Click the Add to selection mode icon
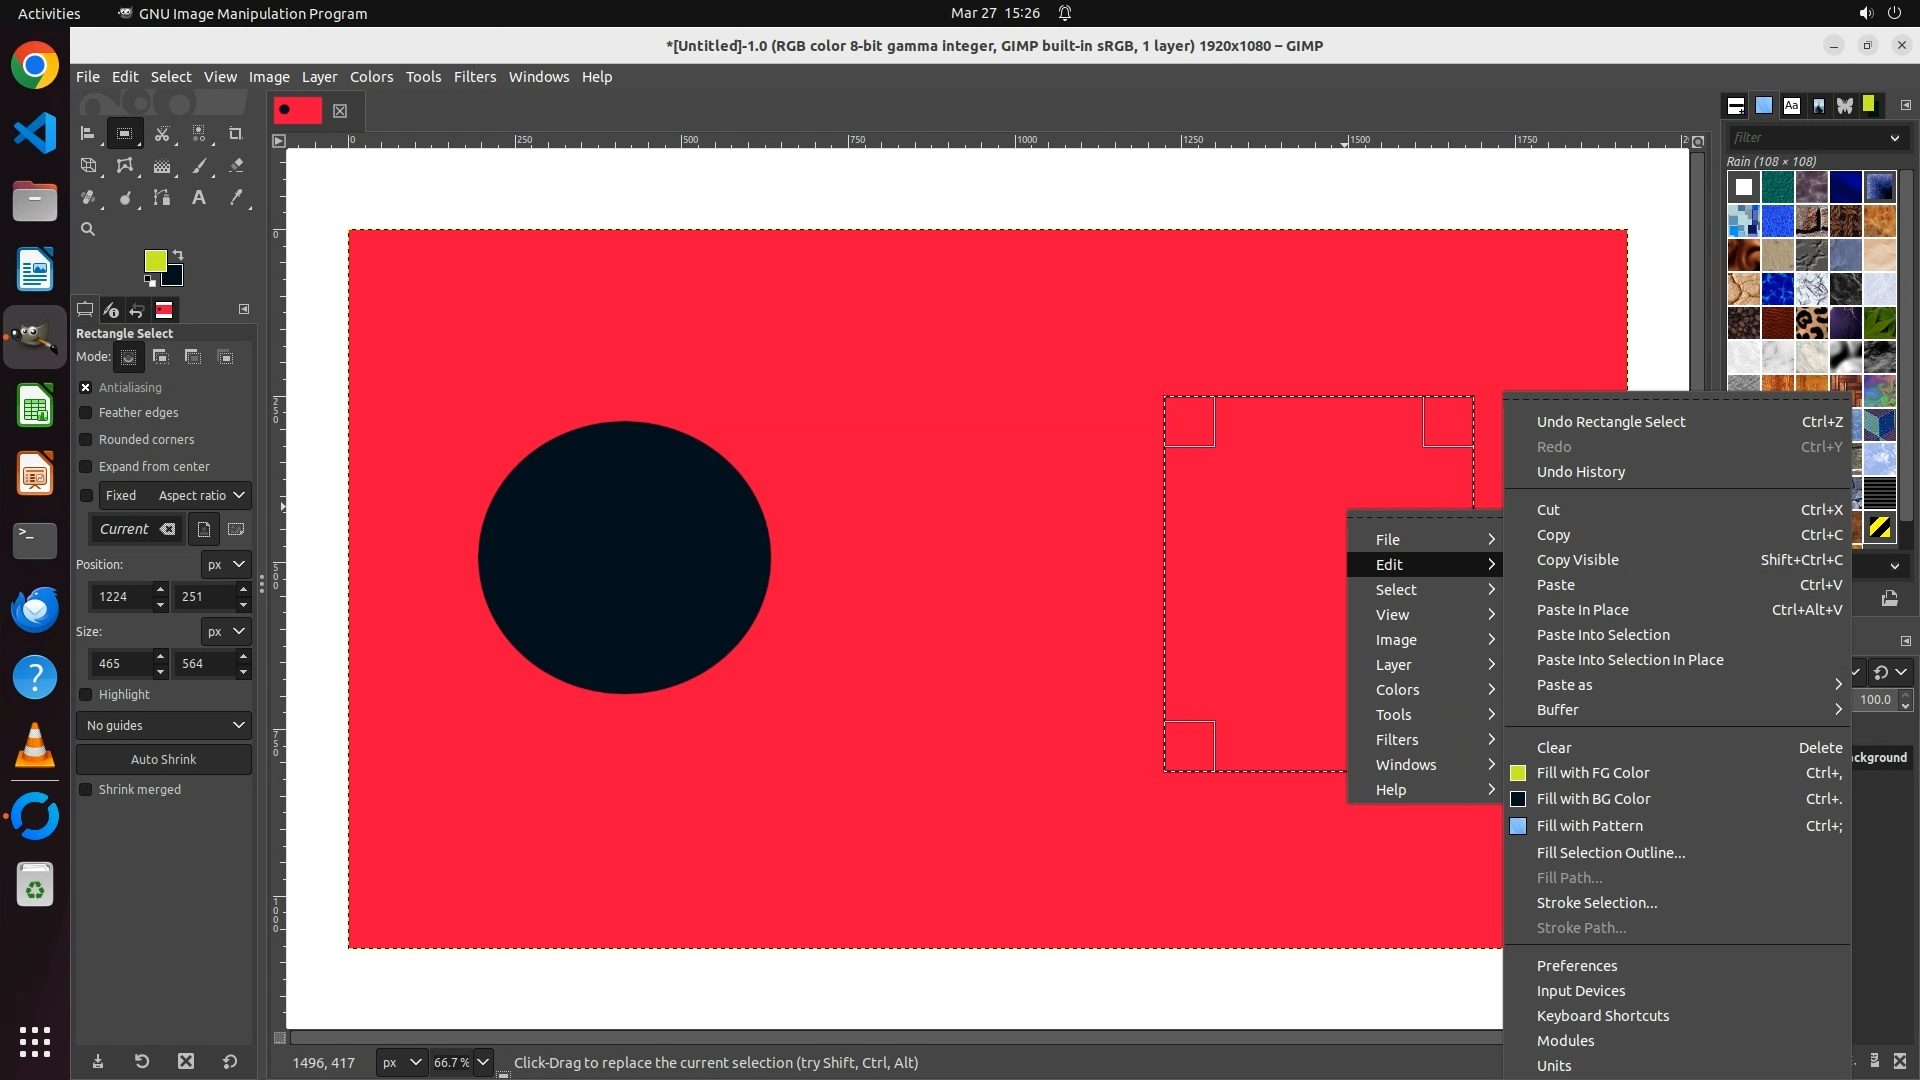This screenshot has height=1080, width=1920. 160,357
